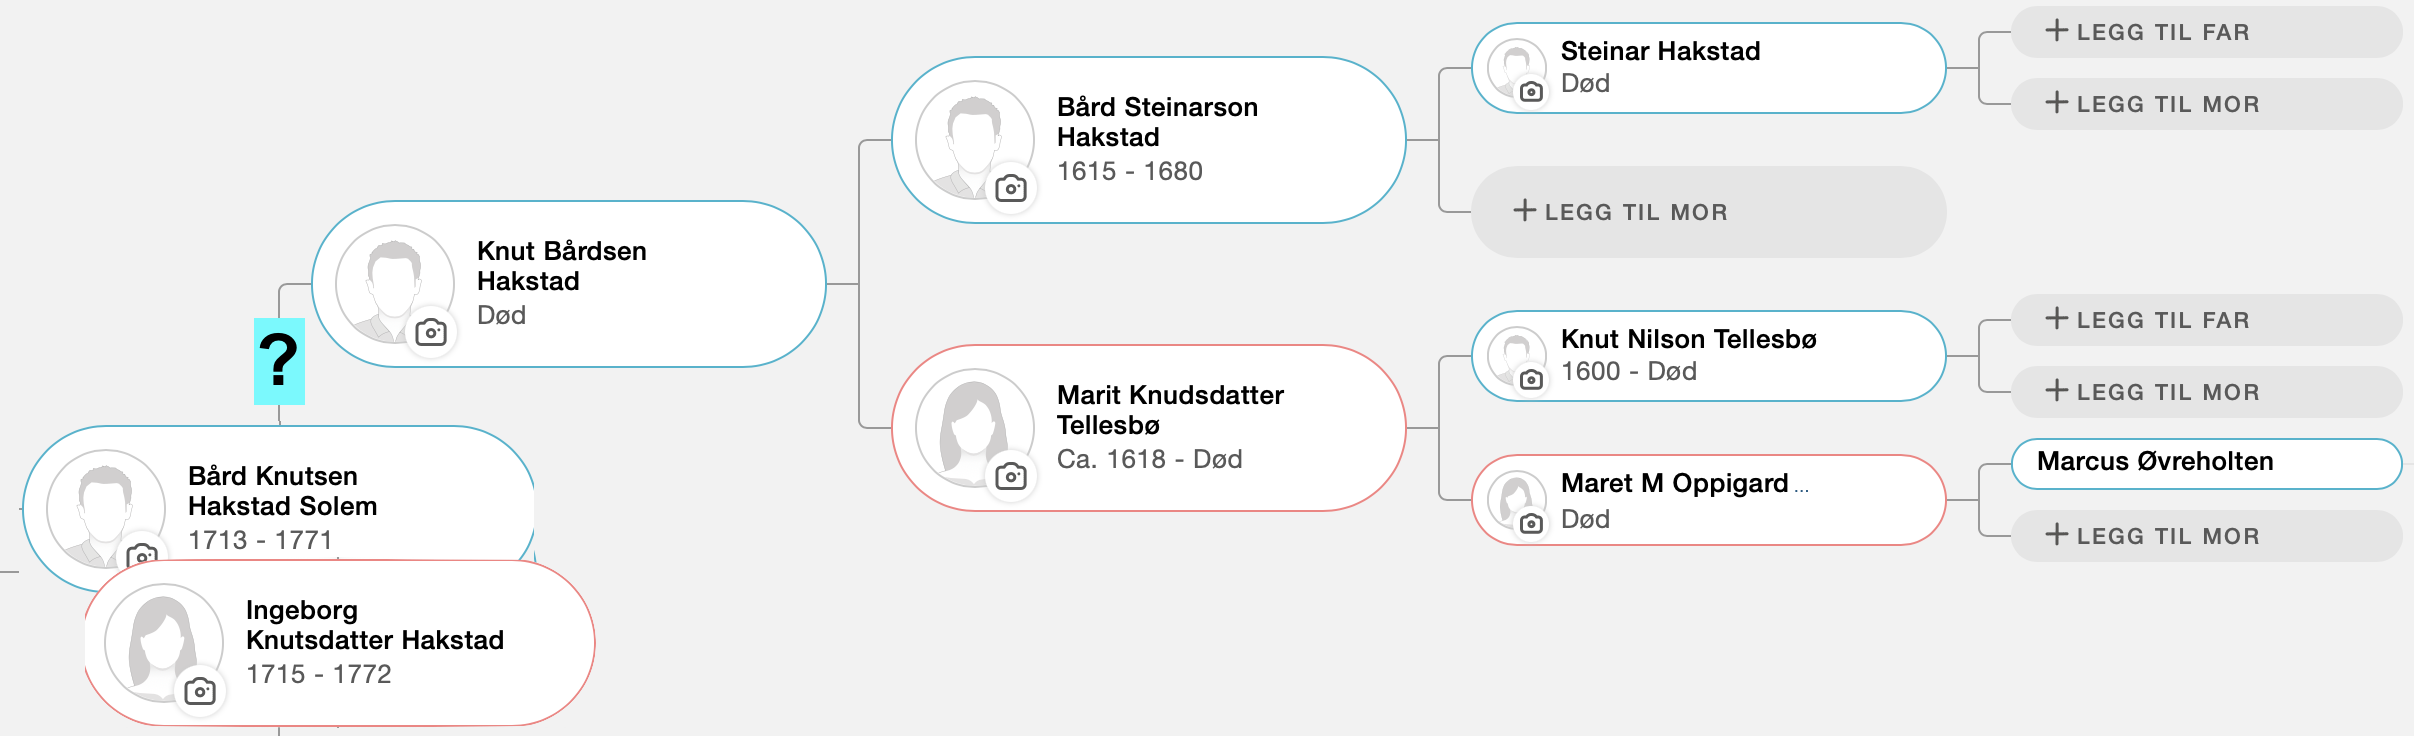Click camera icon on Steinar Hakstad card

[x=1531, y=92]
